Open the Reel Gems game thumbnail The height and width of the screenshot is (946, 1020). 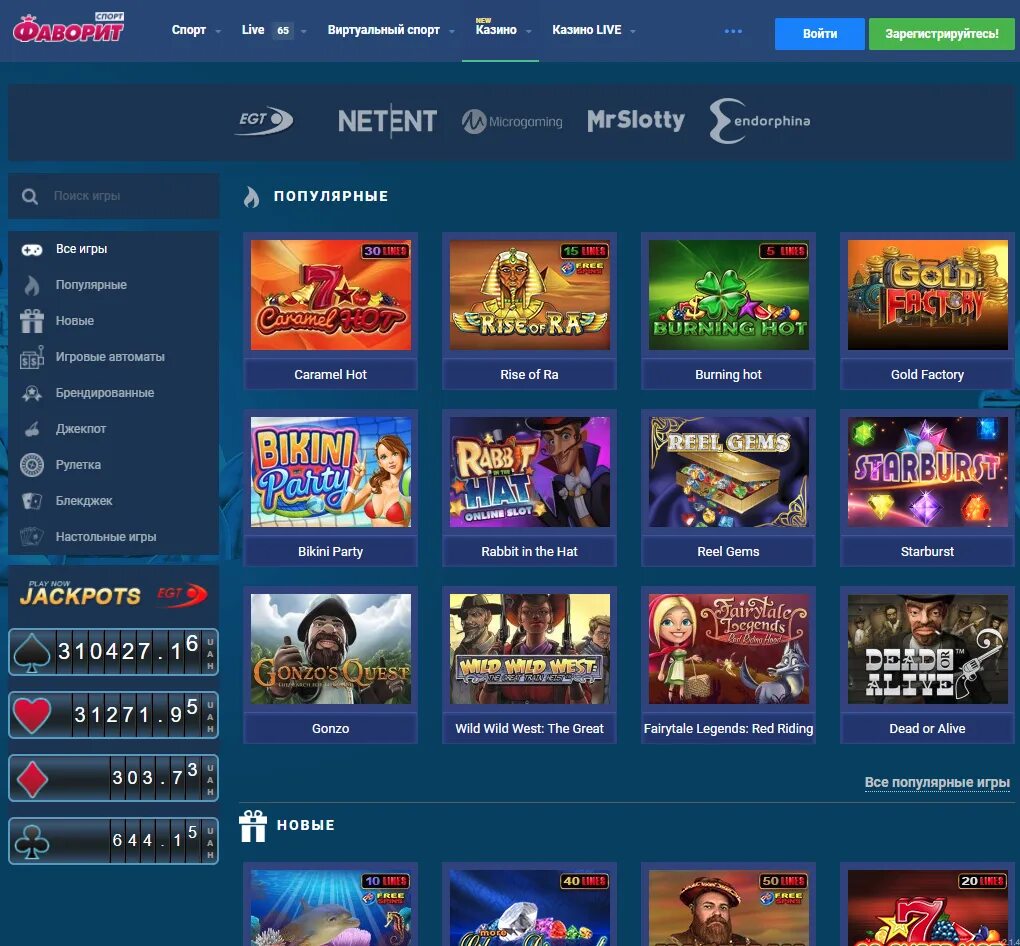729,472
